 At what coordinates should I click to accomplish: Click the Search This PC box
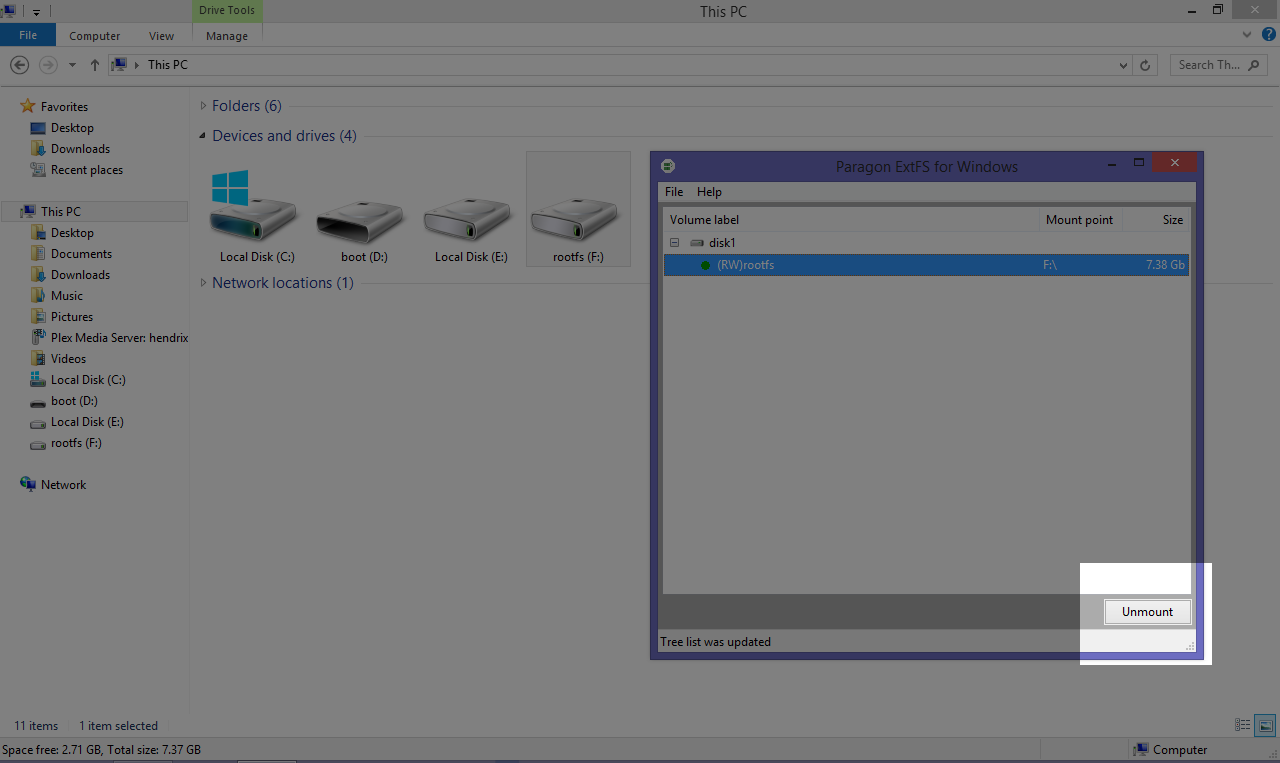click(1219, 65)
